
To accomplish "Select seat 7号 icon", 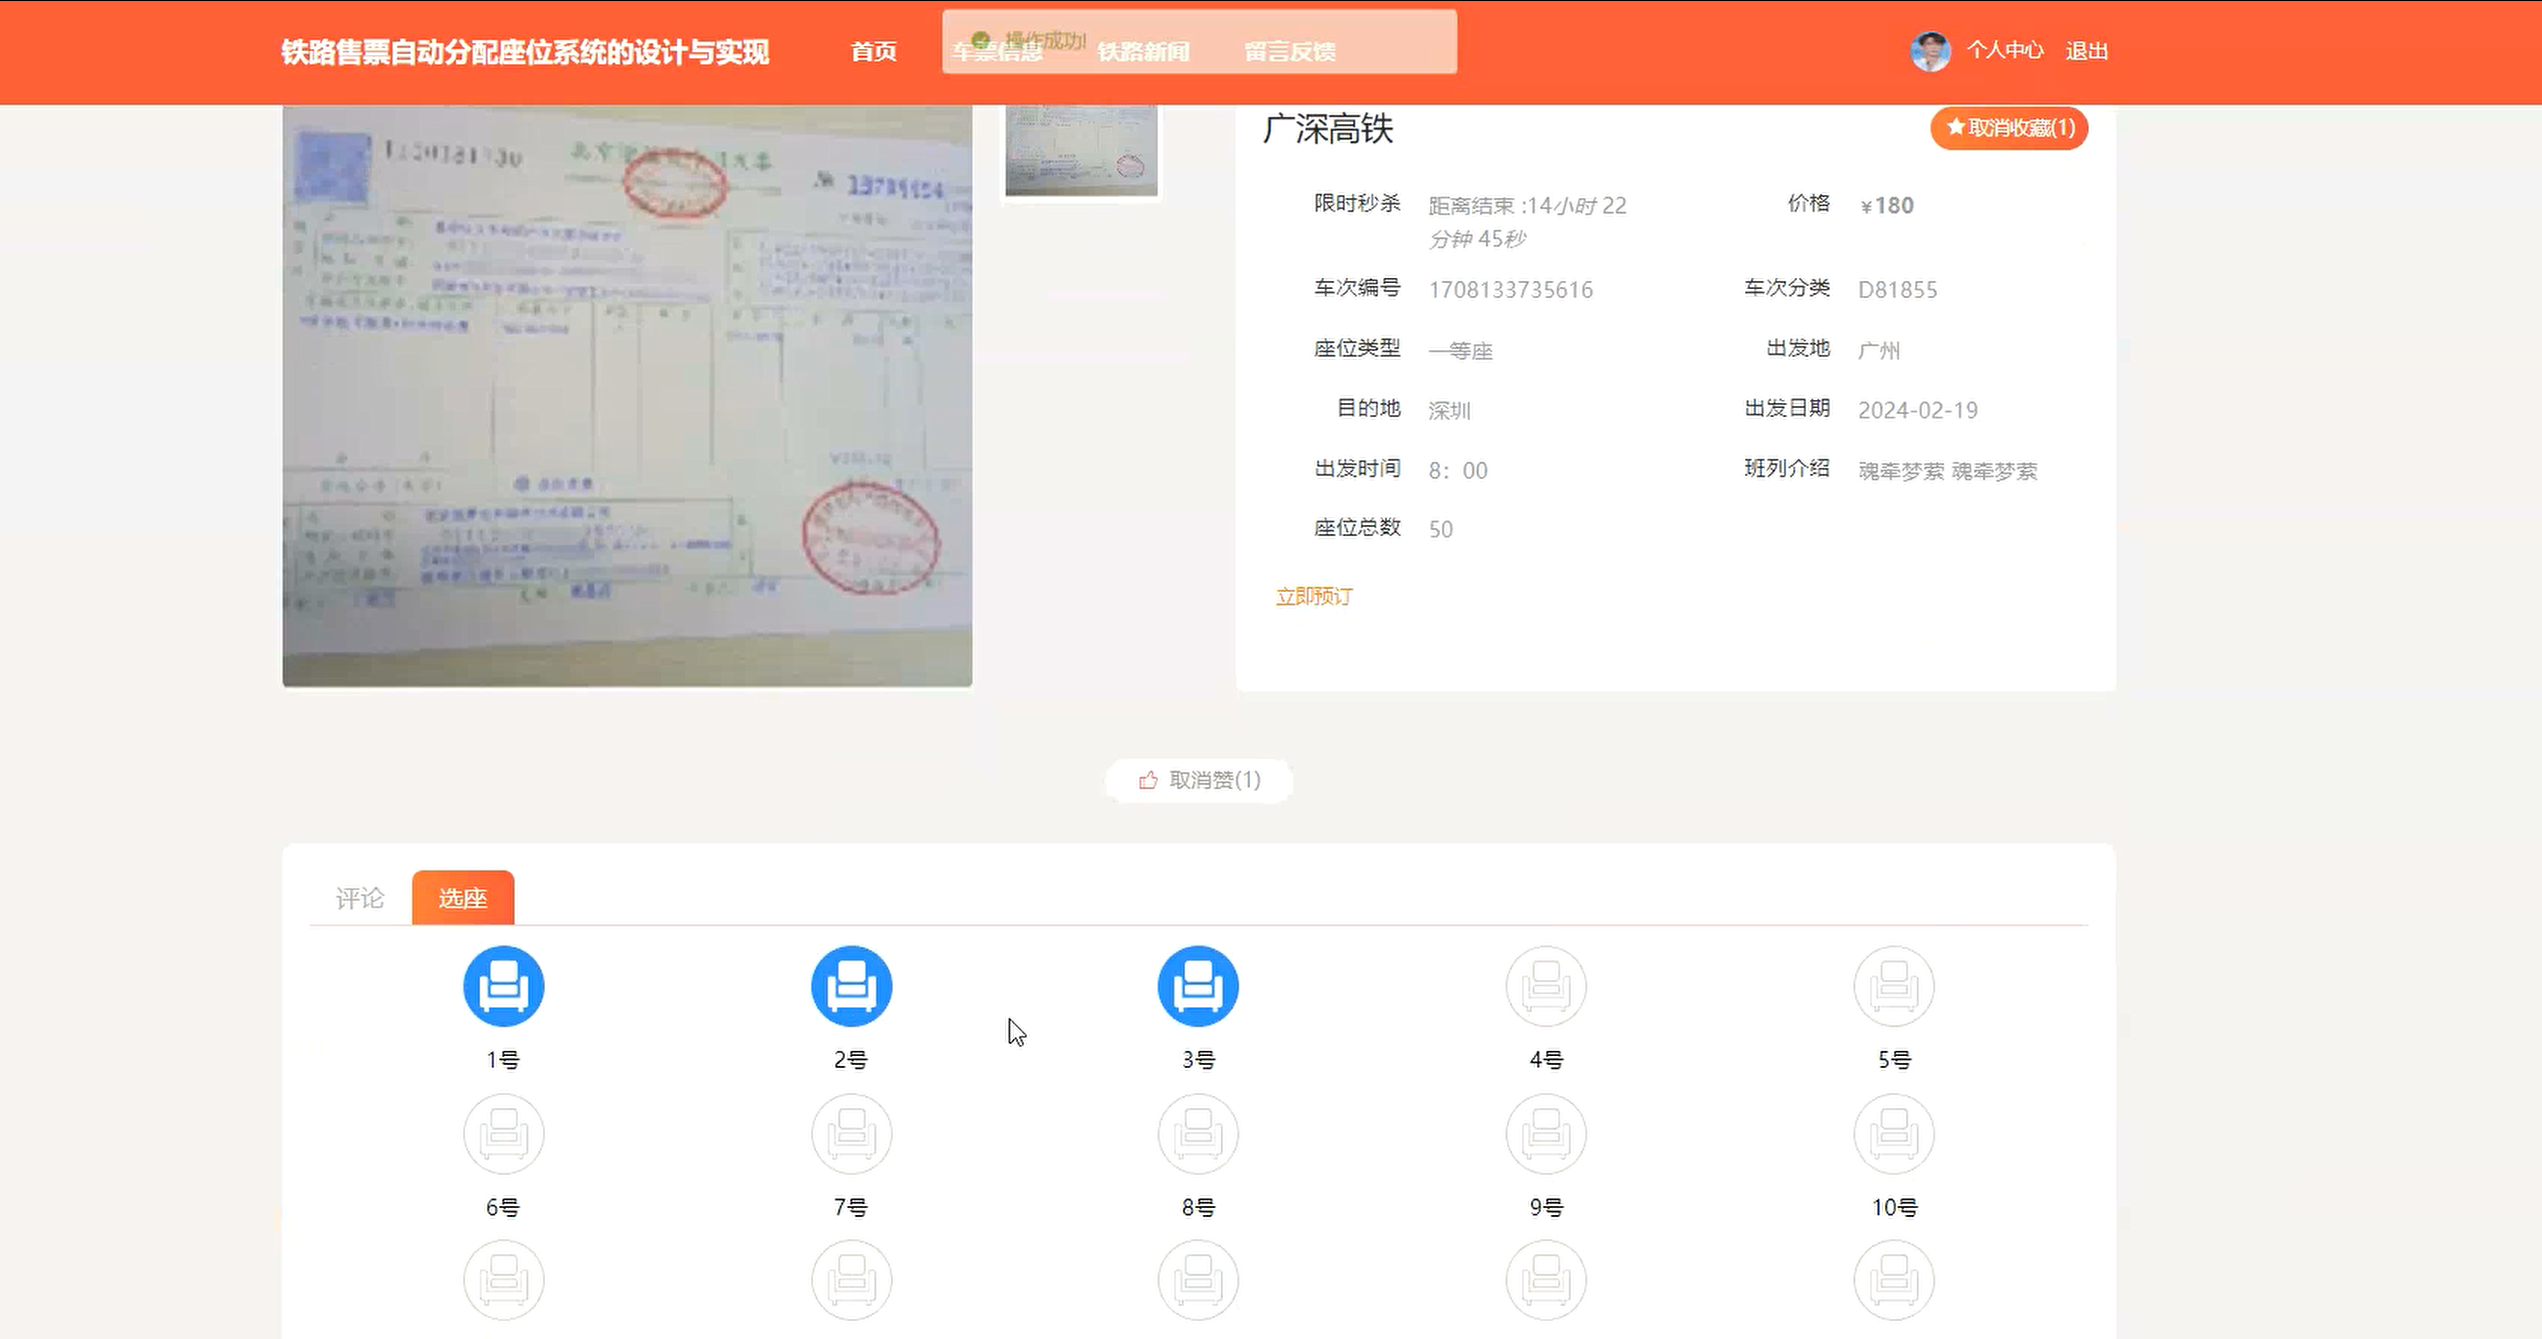I will click(851, 1134).
